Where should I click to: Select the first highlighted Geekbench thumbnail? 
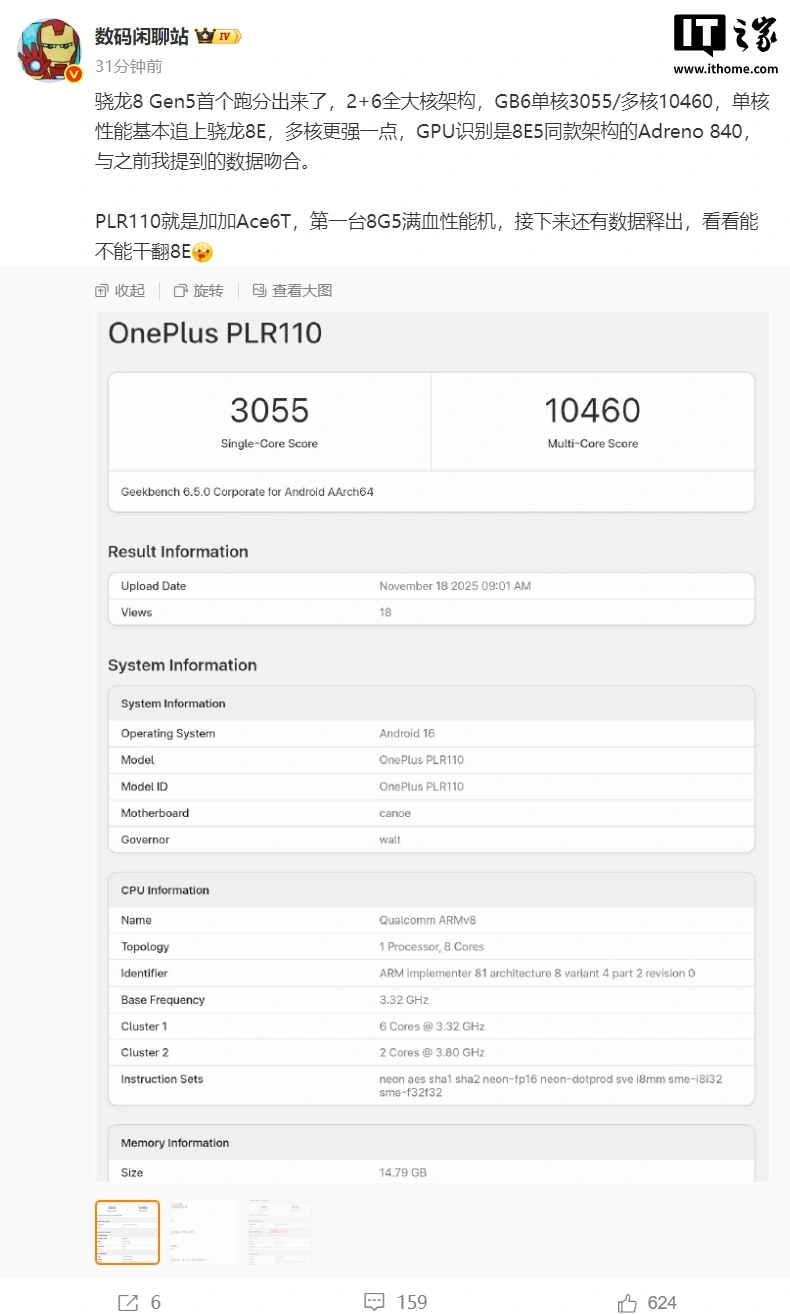tap(127, 1233)
